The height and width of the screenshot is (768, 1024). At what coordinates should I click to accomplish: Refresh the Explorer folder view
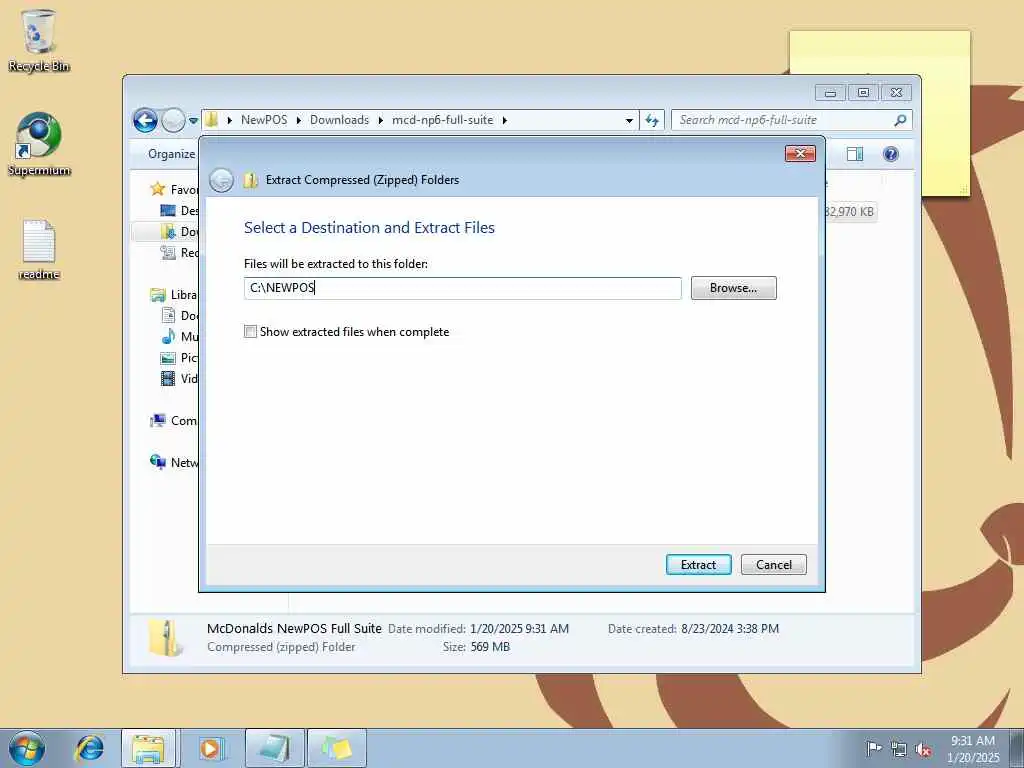652,120
